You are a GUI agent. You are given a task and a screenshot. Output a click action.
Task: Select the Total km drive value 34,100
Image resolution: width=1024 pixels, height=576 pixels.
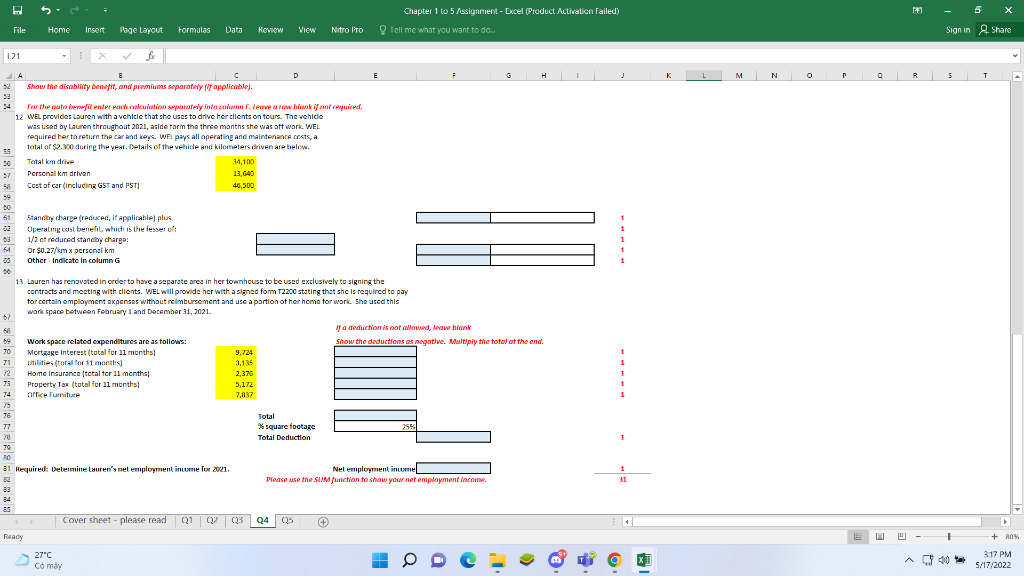tap(236, 161)
